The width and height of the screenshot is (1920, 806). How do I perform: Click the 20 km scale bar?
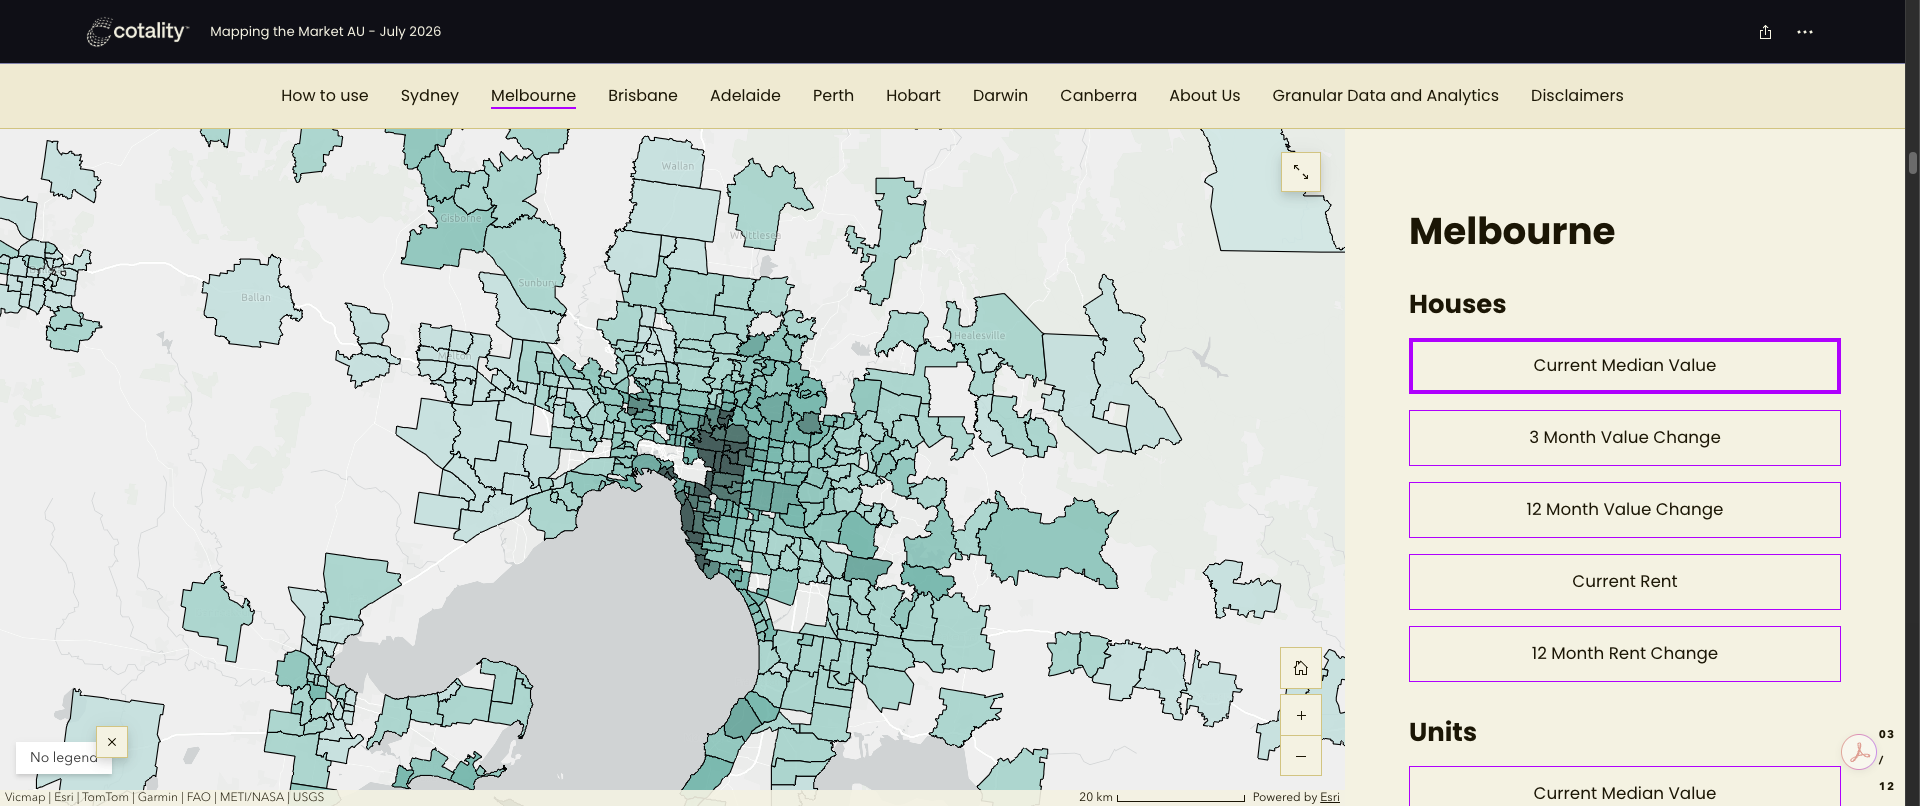tap(1161, 797)
